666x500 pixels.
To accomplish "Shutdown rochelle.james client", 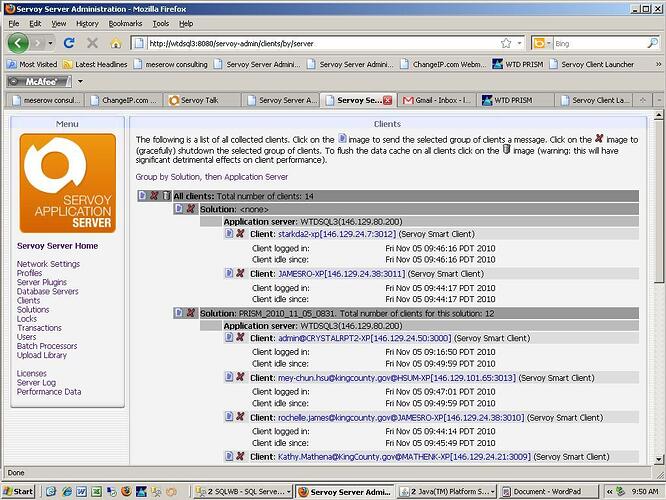I will 240,417.
